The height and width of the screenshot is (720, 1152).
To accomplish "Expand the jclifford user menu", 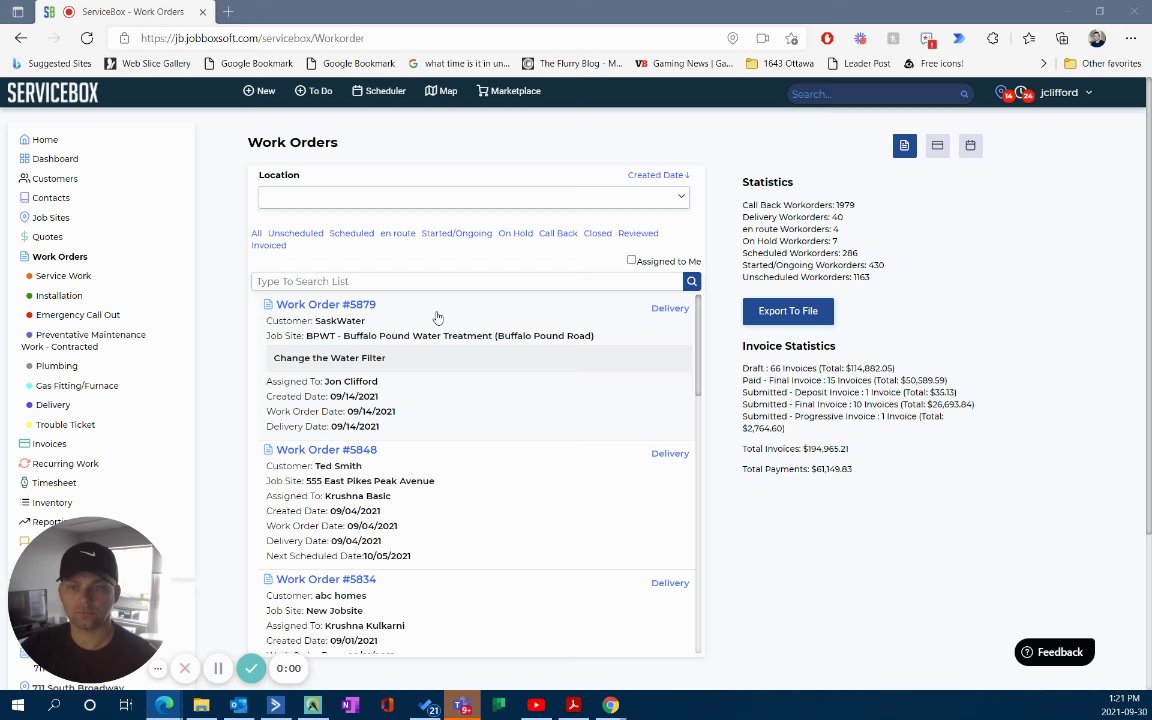I will click(1066, 93).
